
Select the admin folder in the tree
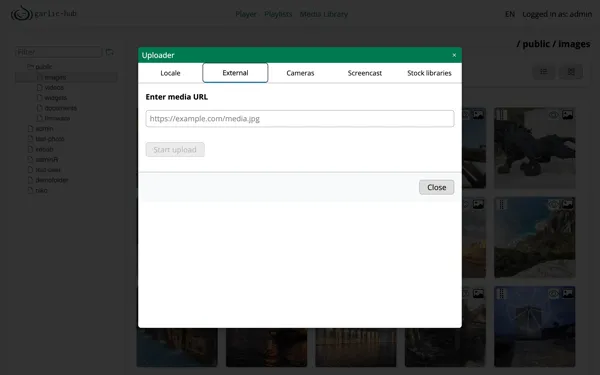tap(44, 129)
